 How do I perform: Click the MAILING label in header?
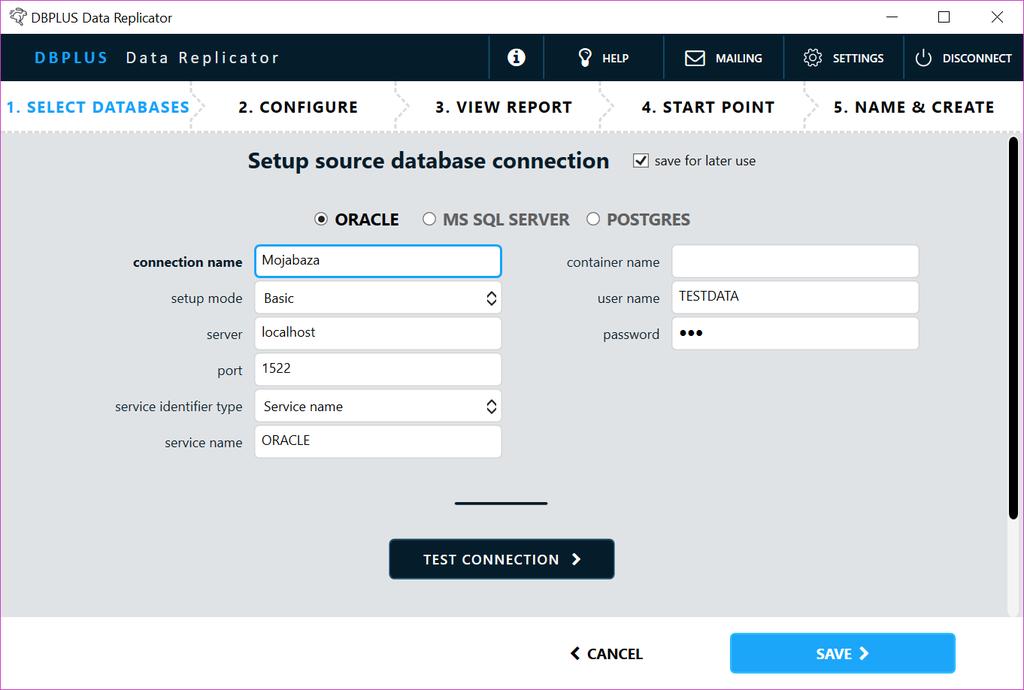click(x=739, y=58)
